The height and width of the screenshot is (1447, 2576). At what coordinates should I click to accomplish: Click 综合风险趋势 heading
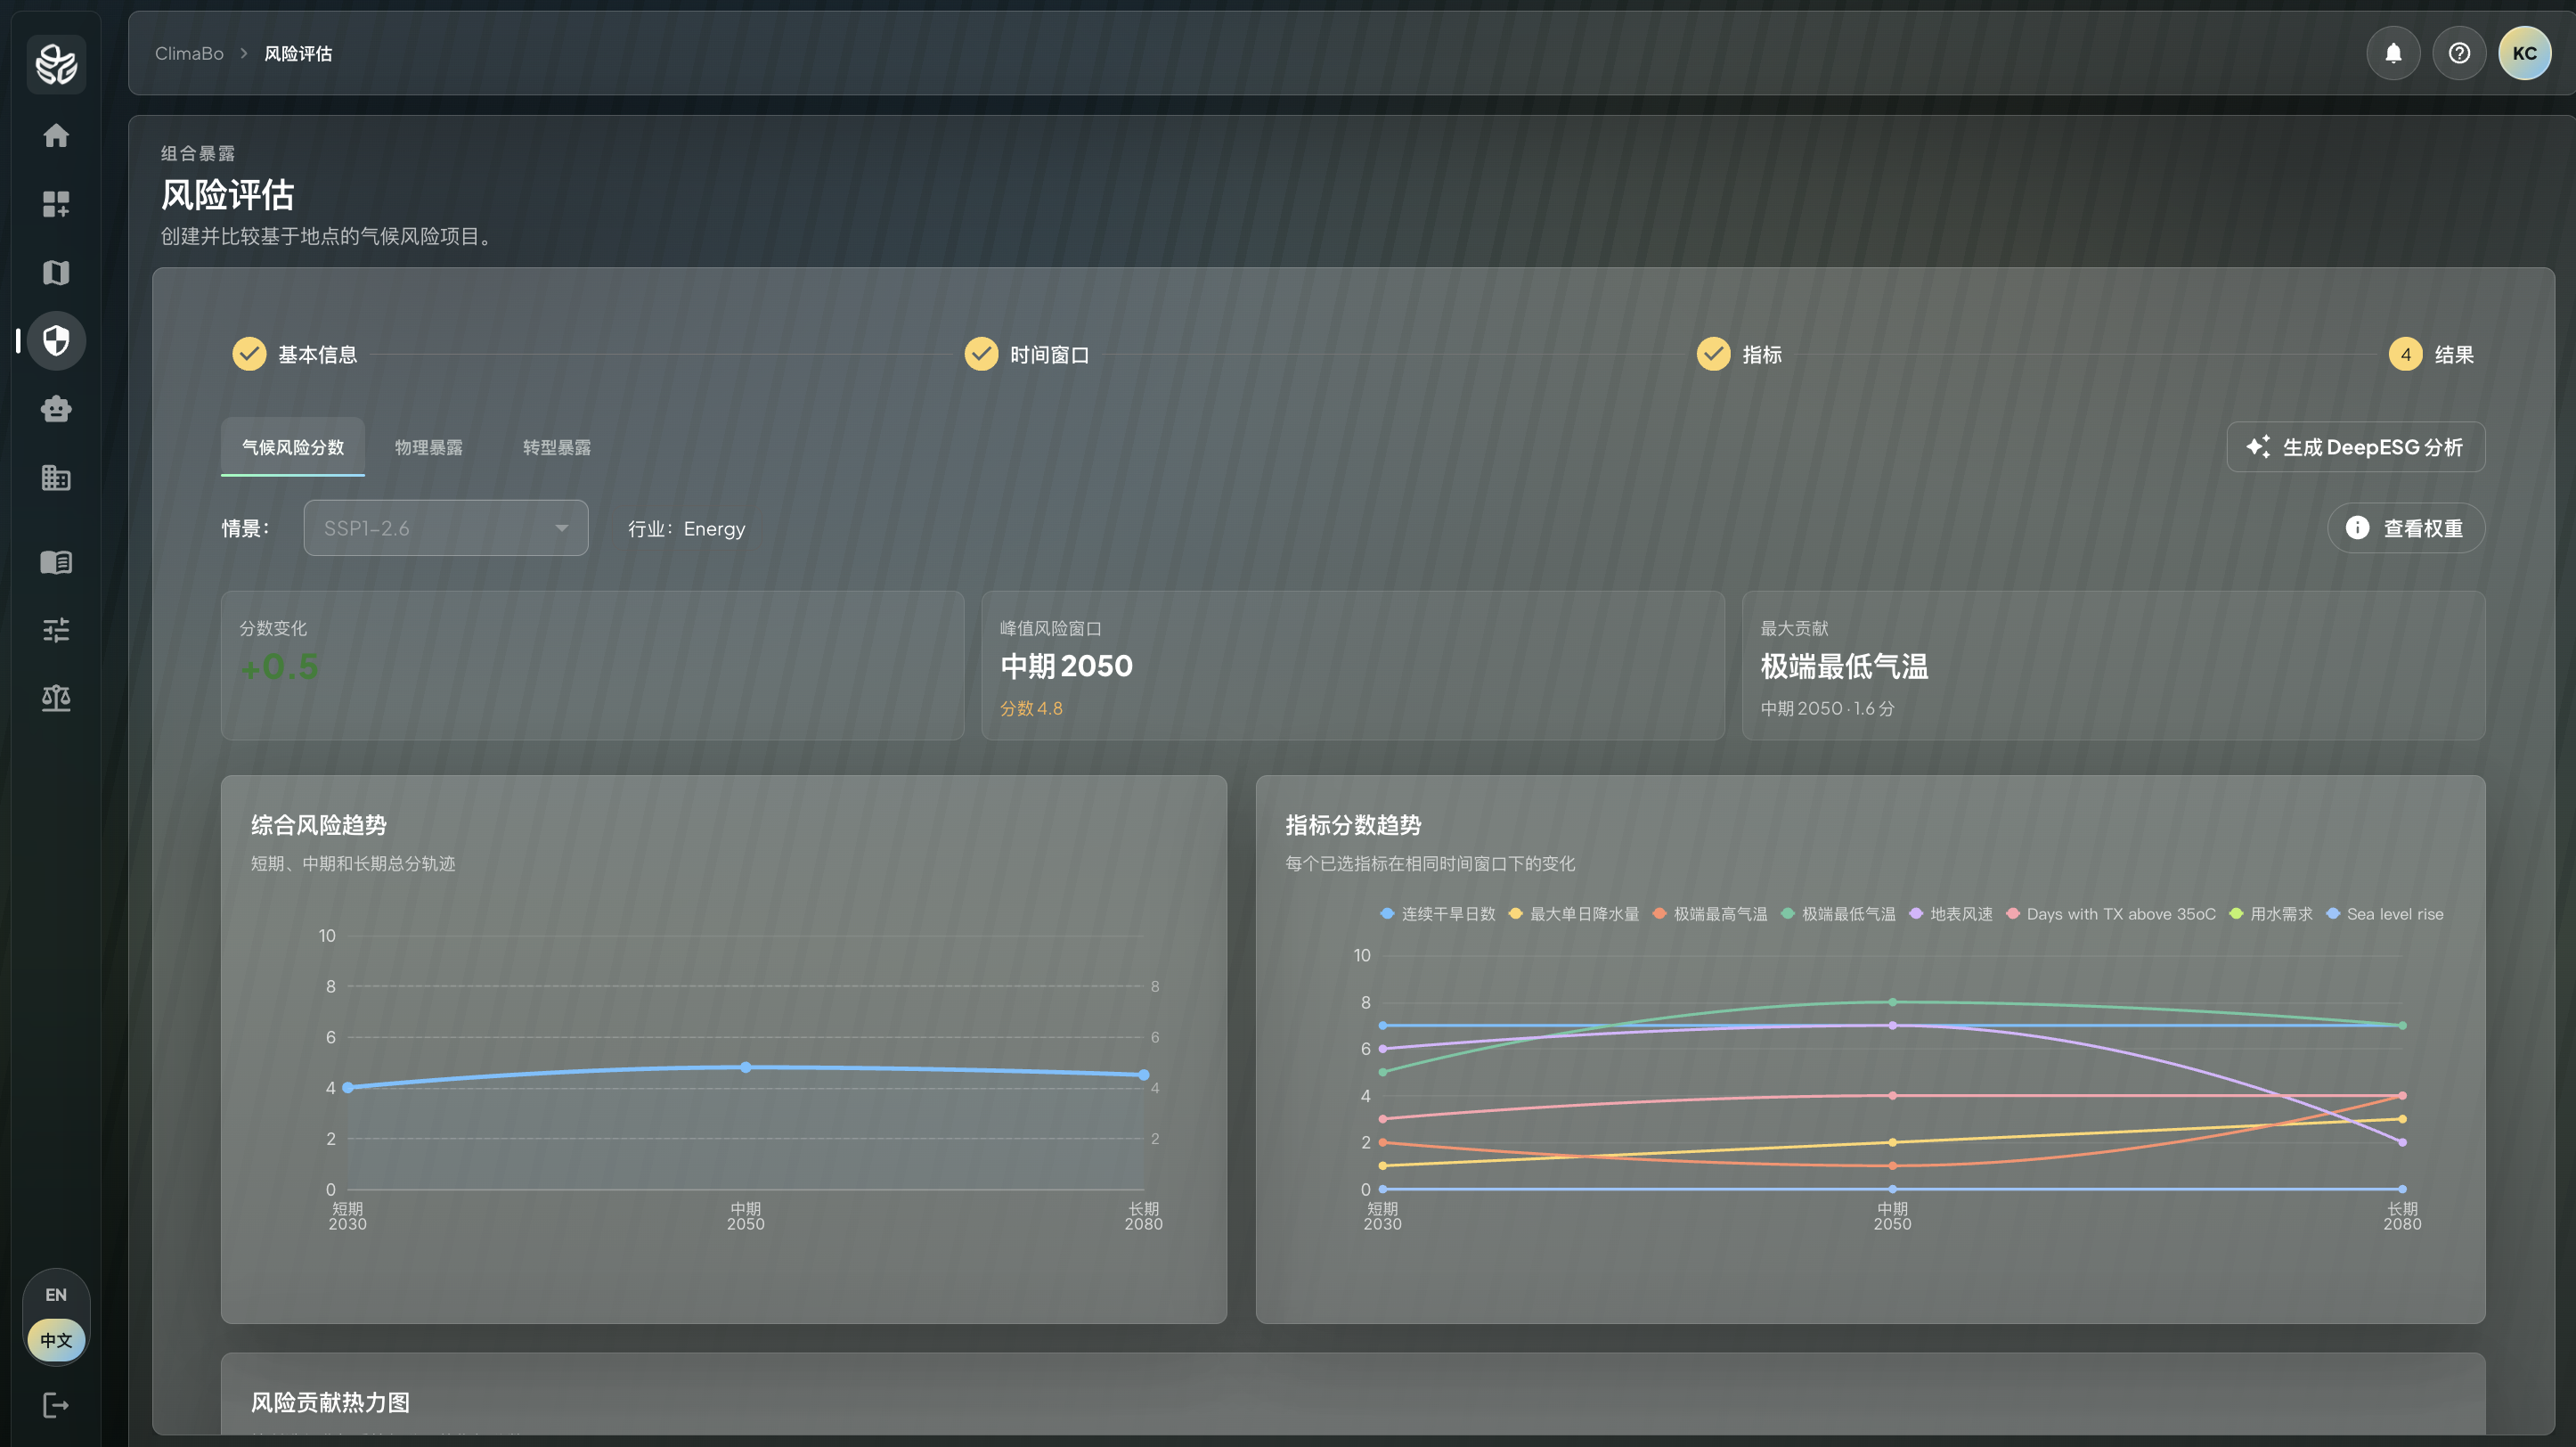pyautogui.click(x=319, y=825)
